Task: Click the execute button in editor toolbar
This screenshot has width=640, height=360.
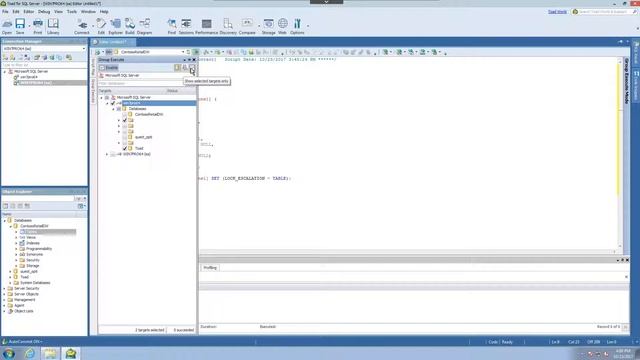Action: coord(196,52)
